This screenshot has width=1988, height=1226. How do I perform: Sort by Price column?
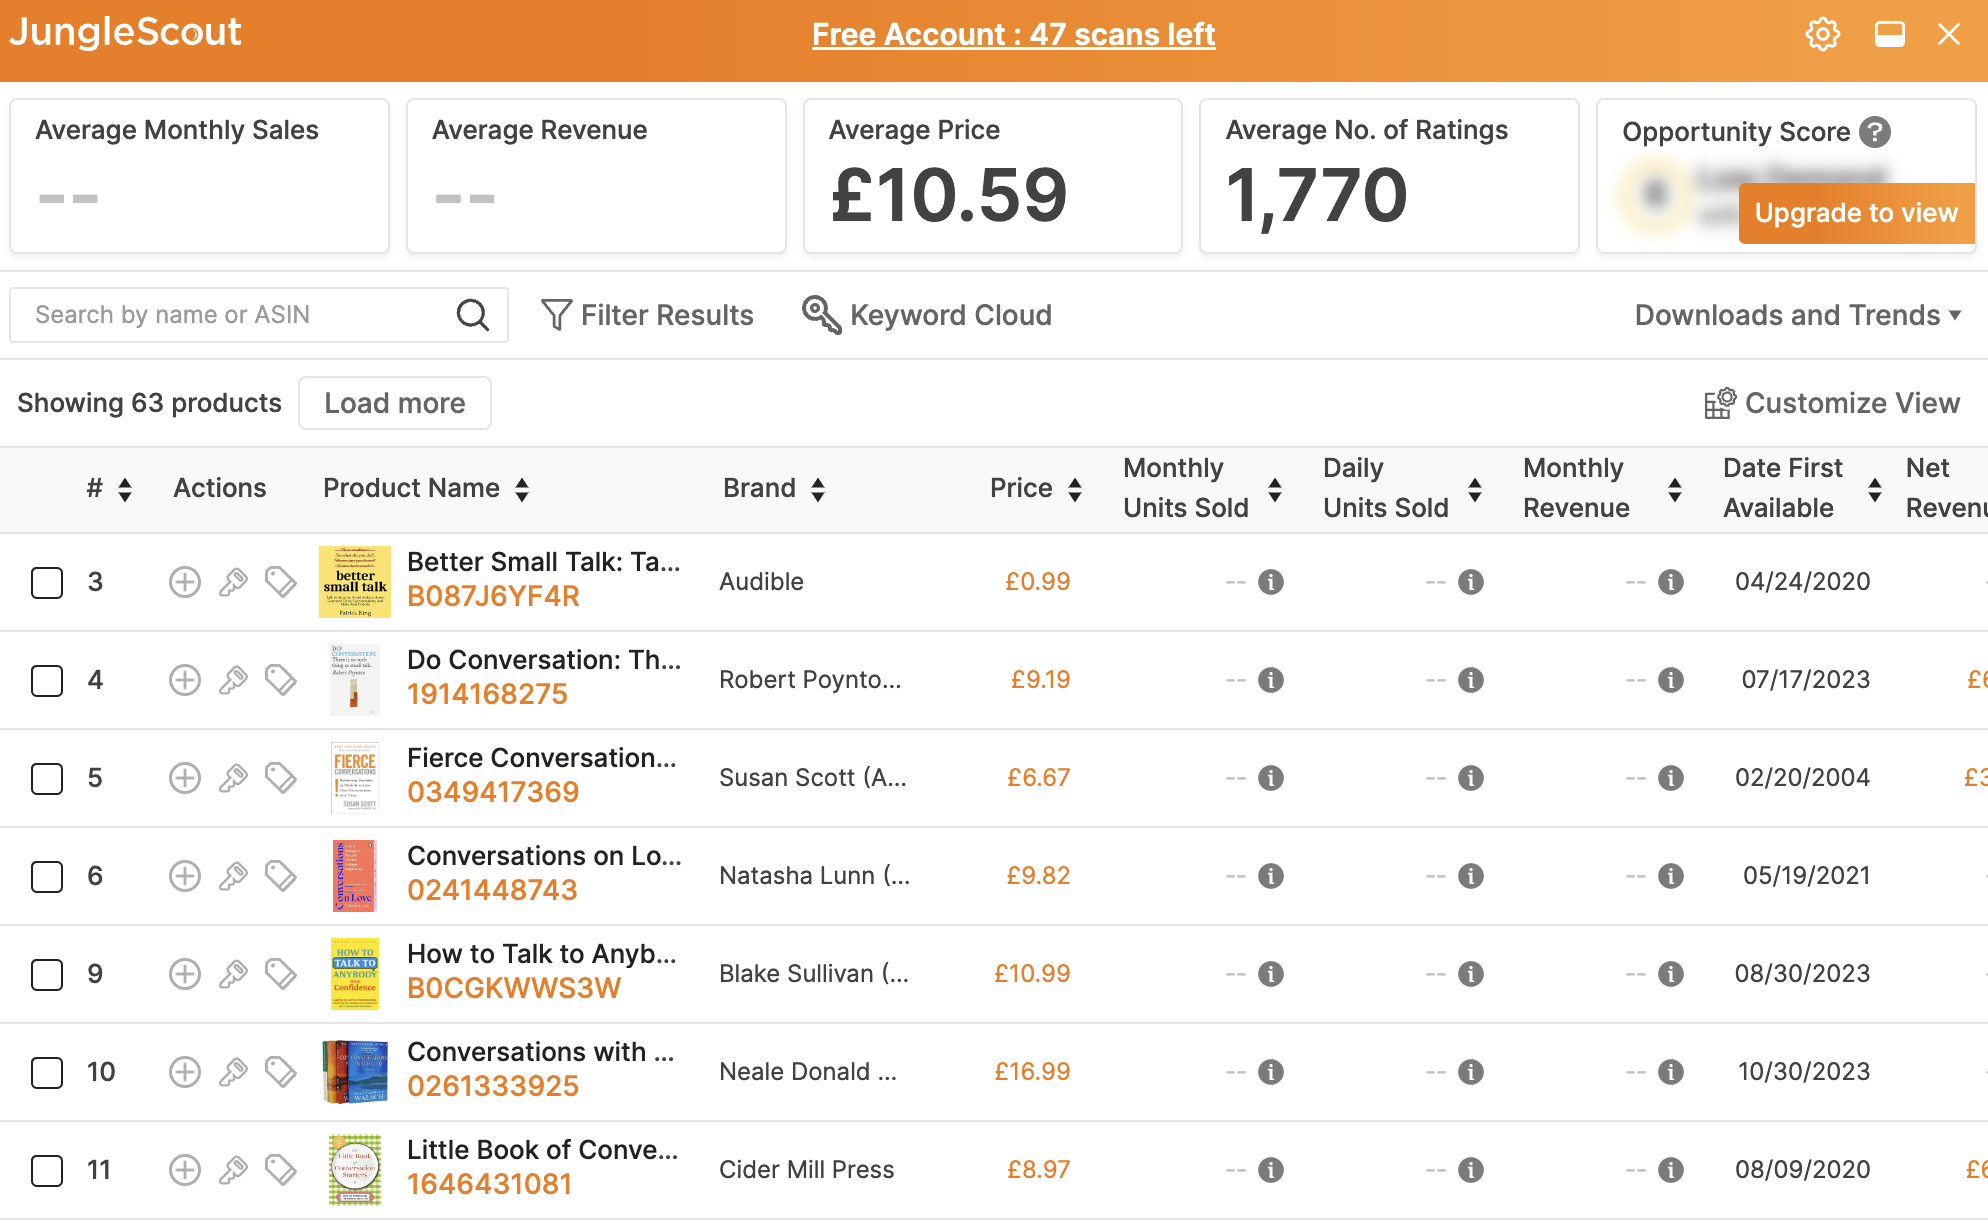coord(1075,489)
